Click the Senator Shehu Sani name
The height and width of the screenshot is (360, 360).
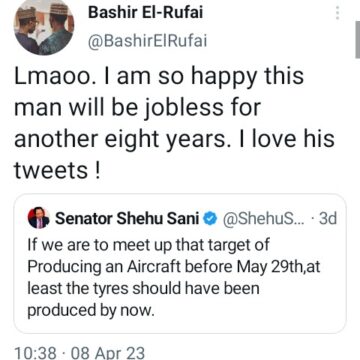pos(127,219)
